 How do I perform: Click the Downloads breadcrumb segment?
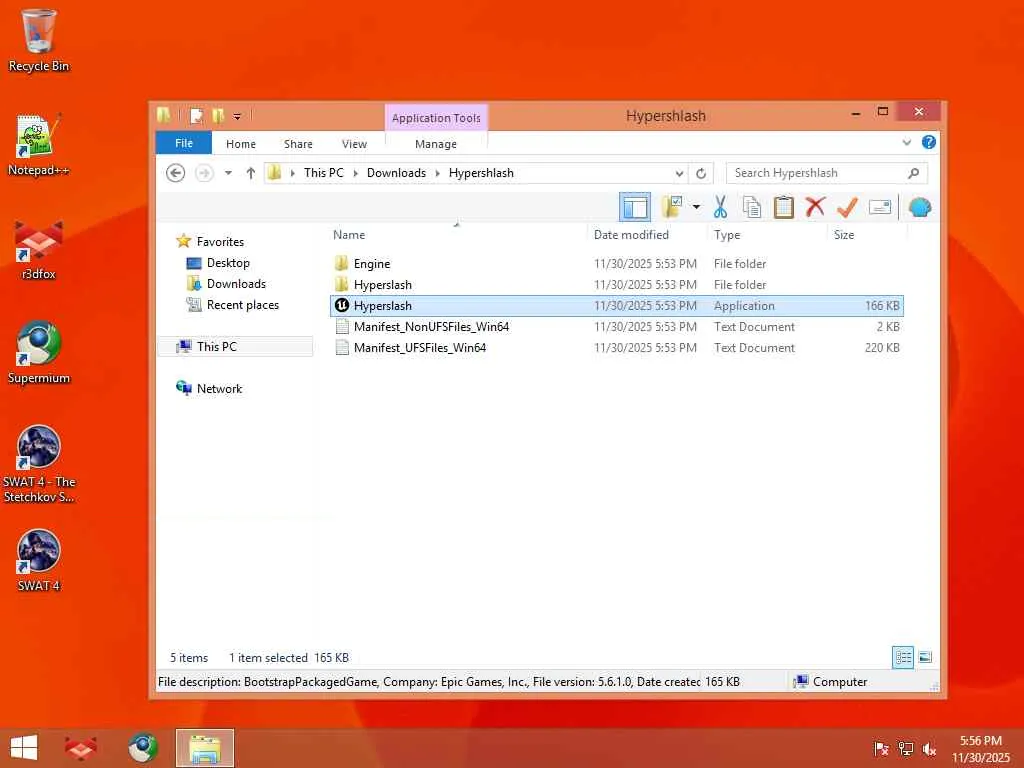tap(396, 173)
